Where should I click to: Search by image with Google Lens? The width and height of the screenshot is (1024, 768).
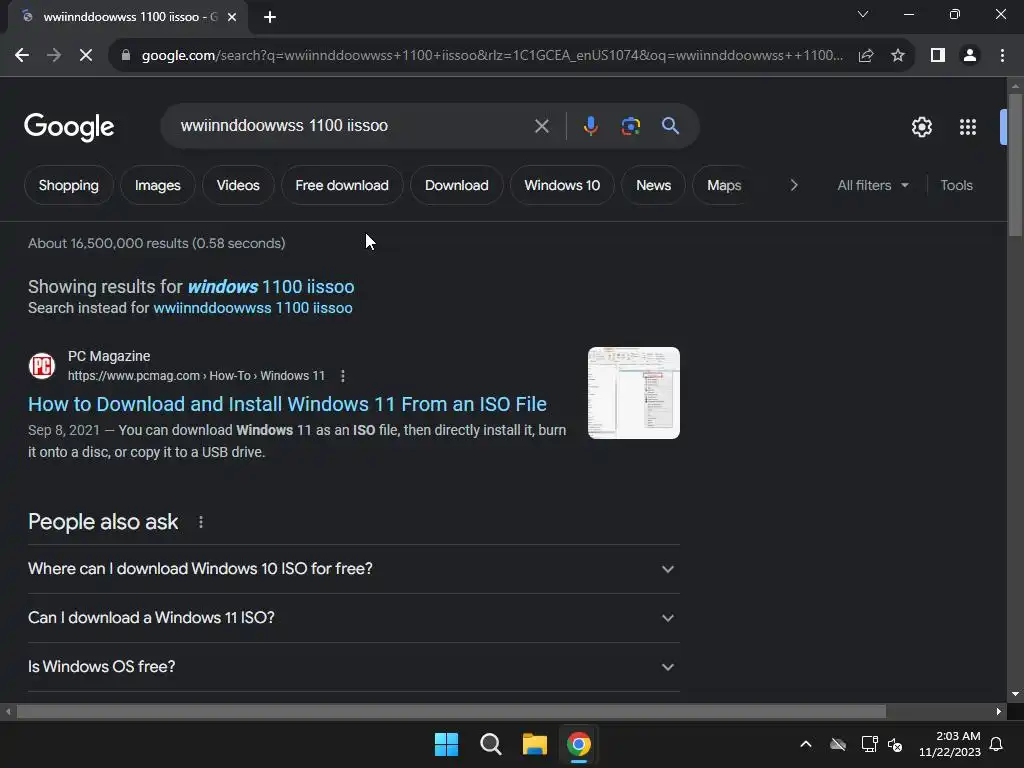(x=631, y=126)
